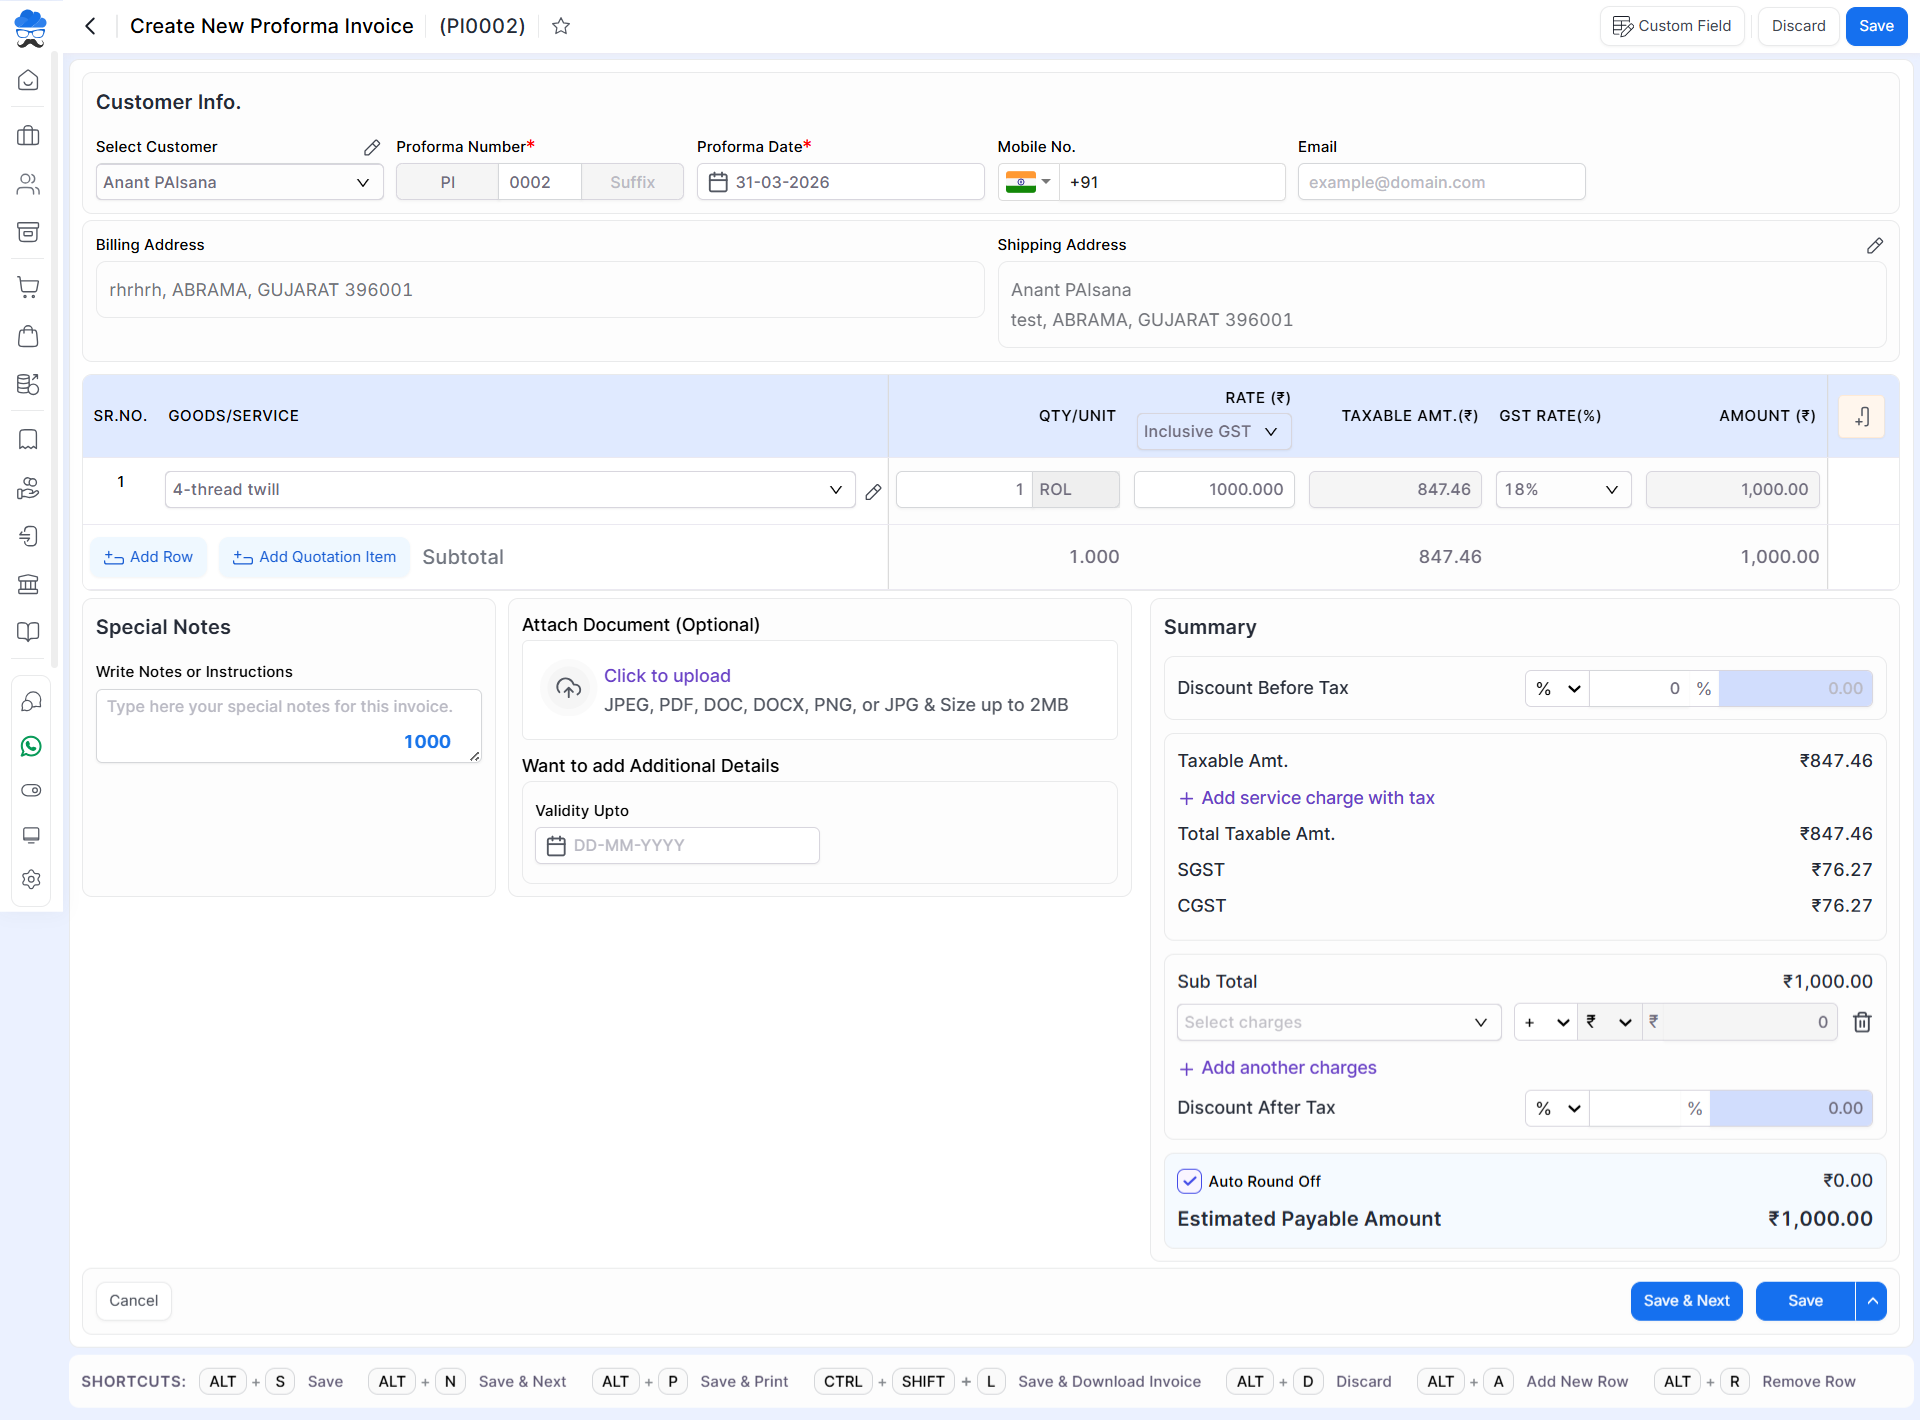Image resolution: width=1920 pixels, height=1421 pixels.
Task: Click the toggle switch icon in sidebar
Action: (31, 790)
